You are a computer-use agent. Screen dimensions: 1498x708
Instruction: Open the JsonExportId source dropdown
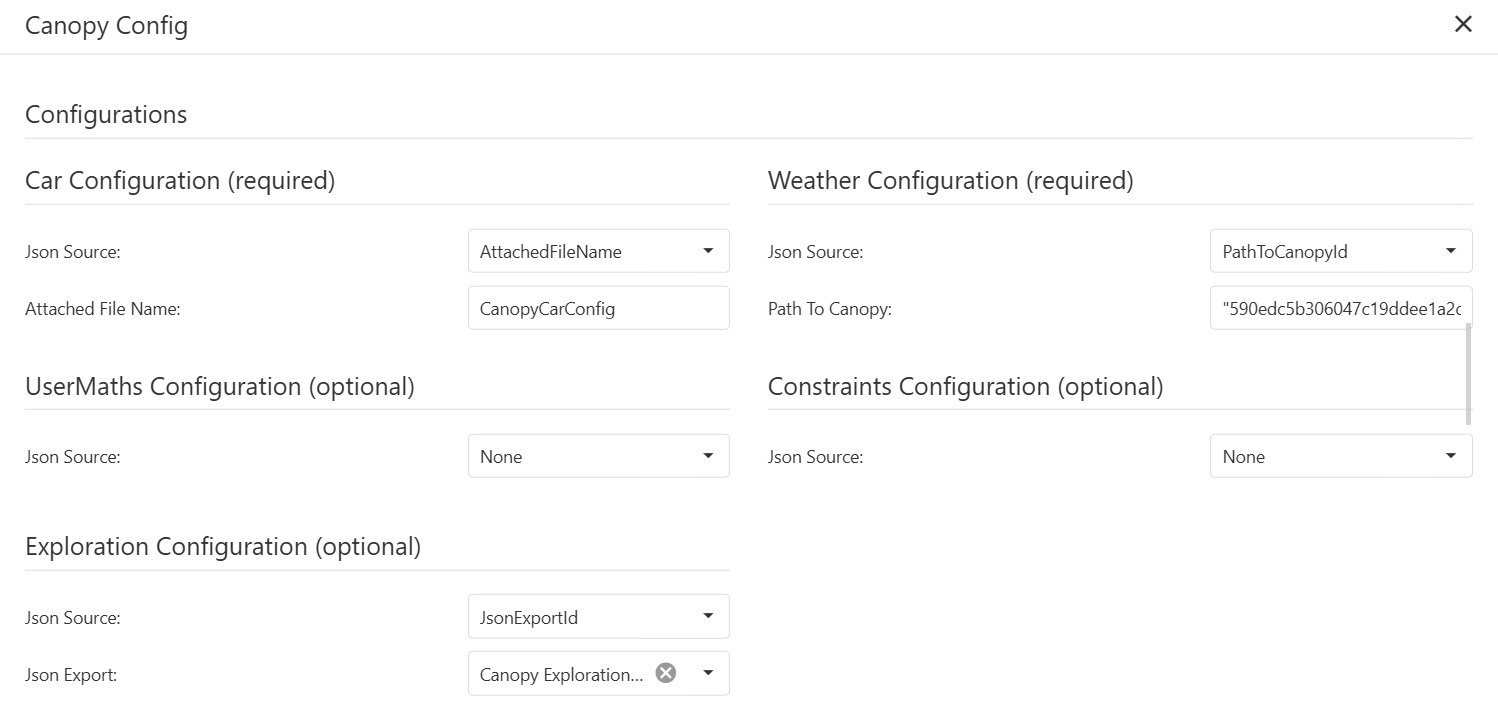point(598,617)
